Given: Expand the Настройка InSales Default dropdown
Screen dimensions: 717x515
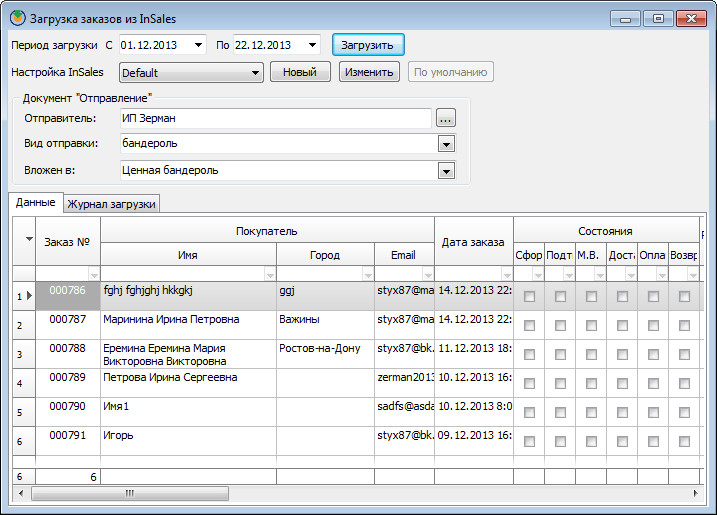Looking at the screenshot, I should tap(254, 72).
